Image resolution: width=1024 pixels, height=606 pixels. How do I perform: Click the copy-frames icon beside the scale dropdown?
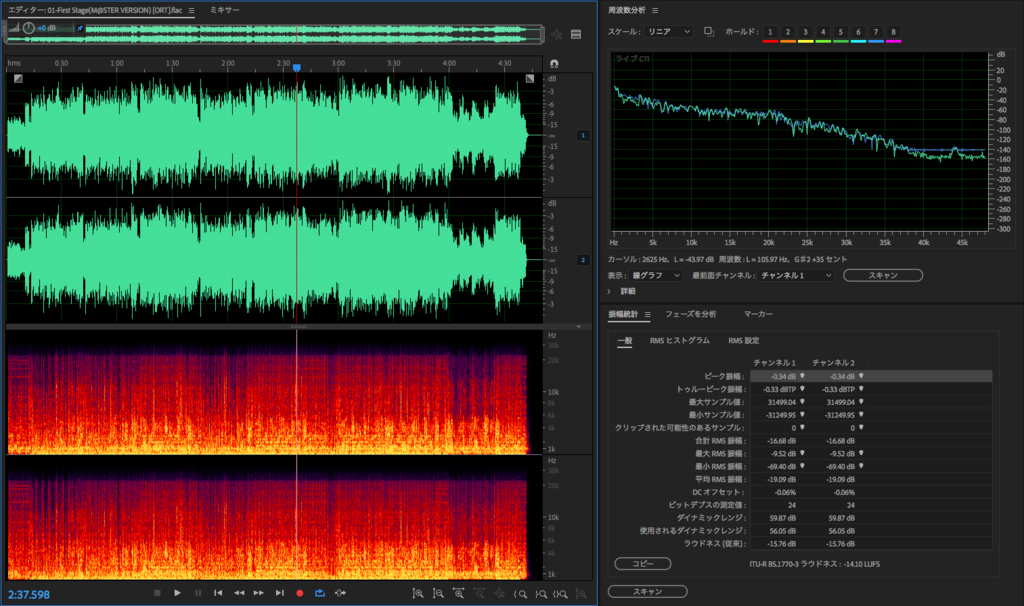tap(709, 31)
